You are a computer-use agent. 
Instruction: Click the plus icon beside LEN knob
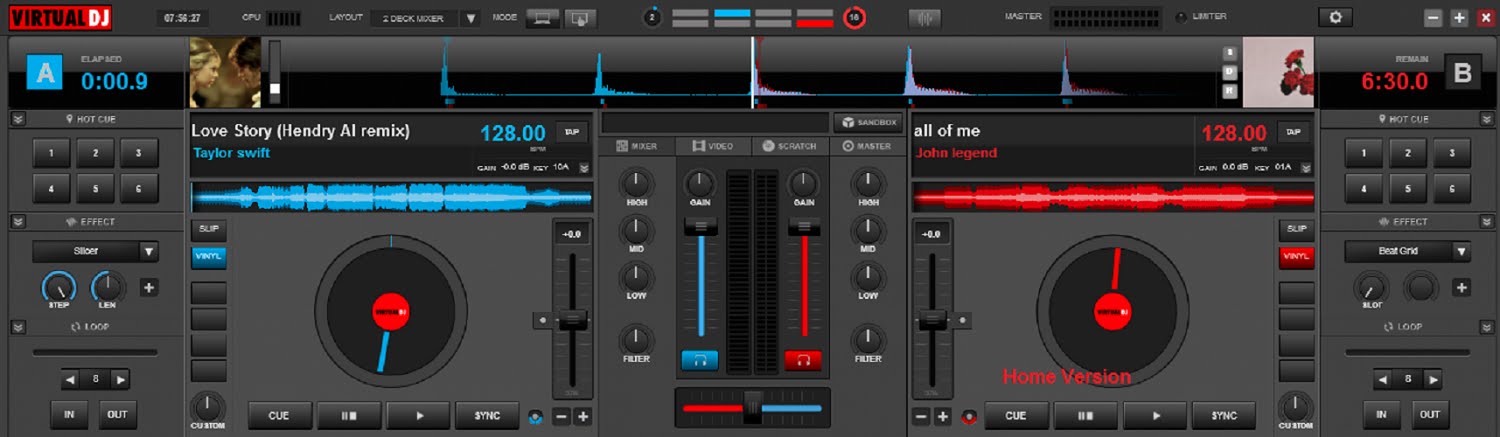[149, 288]
